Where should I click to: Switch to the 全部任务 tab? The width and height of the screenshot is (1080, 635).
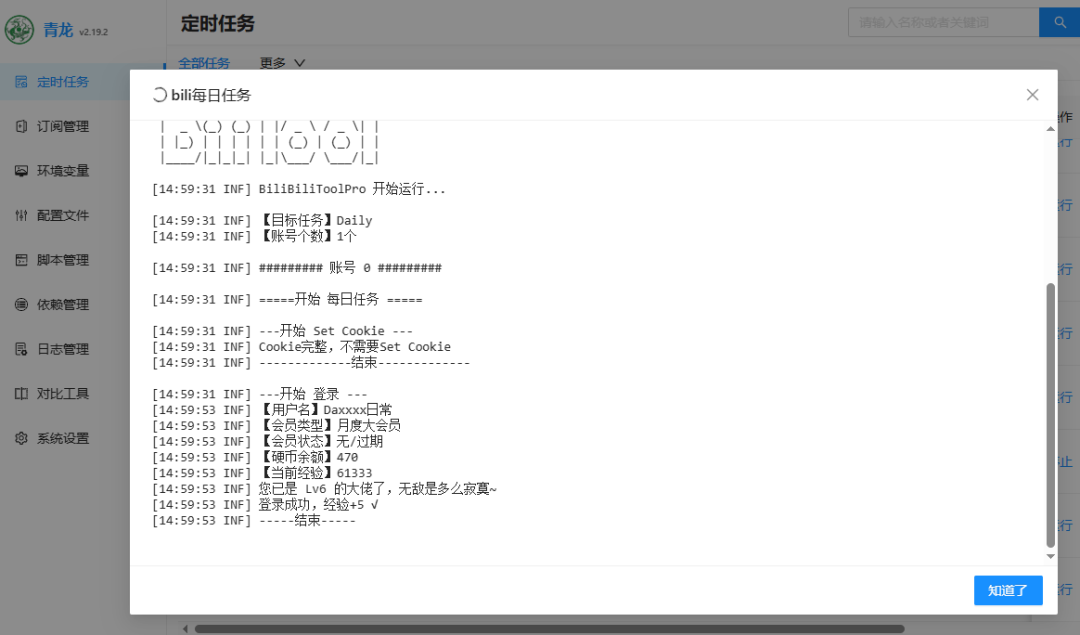(204, 62)
